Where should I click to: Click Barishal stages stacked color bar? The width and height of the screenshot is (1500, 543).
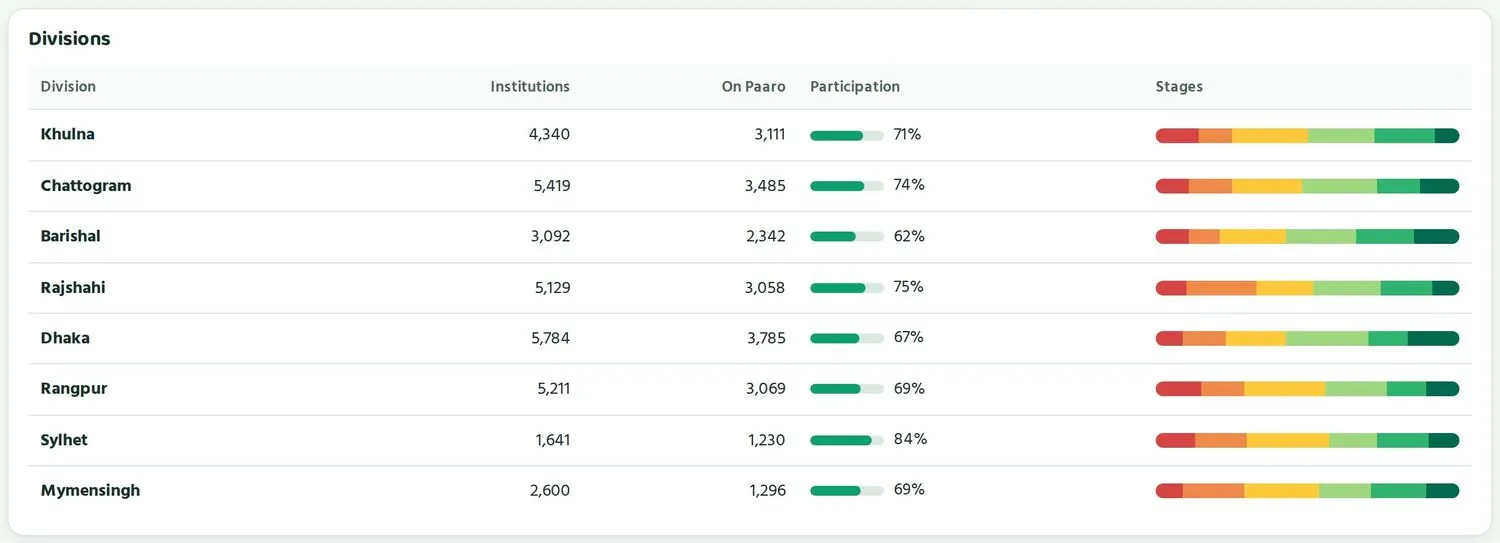[1307, 237]
